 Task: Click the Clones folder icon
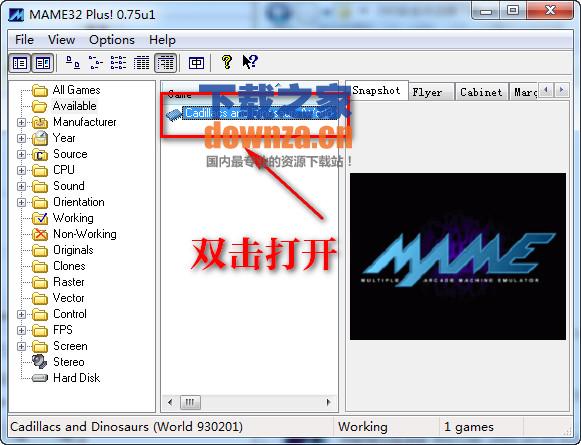pyautogui.click(x=40, y=266)
